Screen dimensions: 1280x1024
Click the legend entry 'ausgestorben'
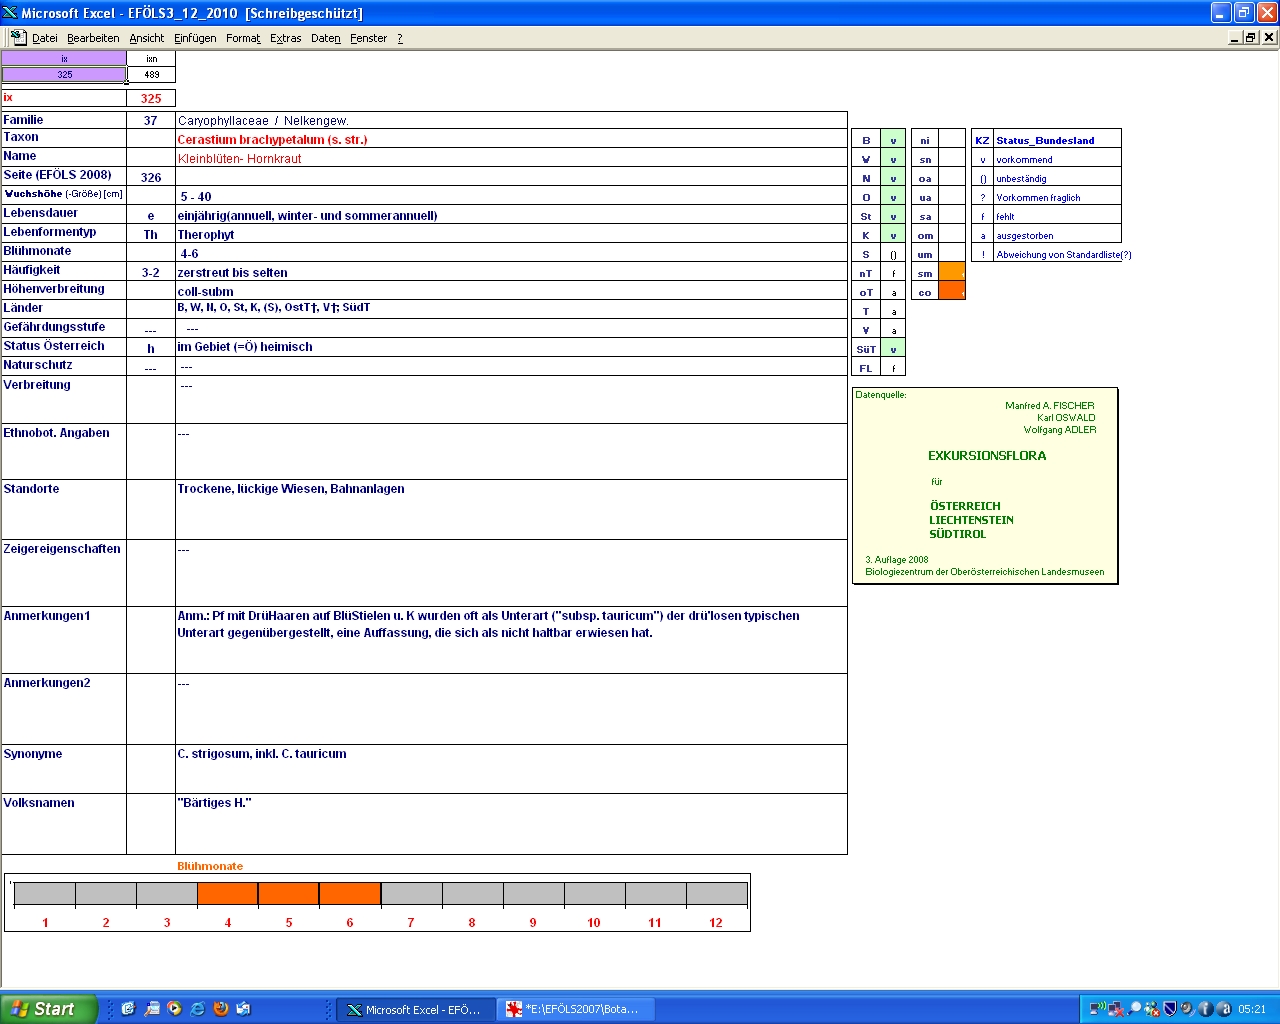coord(1057,235)
